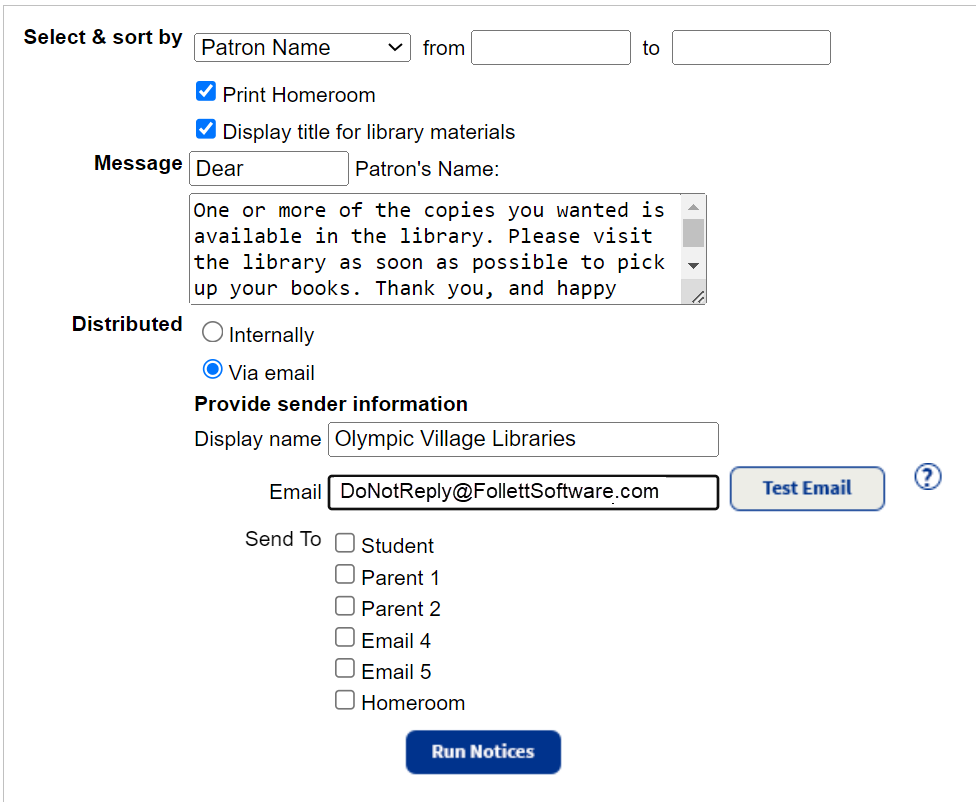Select the Via email distribution option
Image resolution: width=976 pixels, height=802 pixels.
[211, 369]
